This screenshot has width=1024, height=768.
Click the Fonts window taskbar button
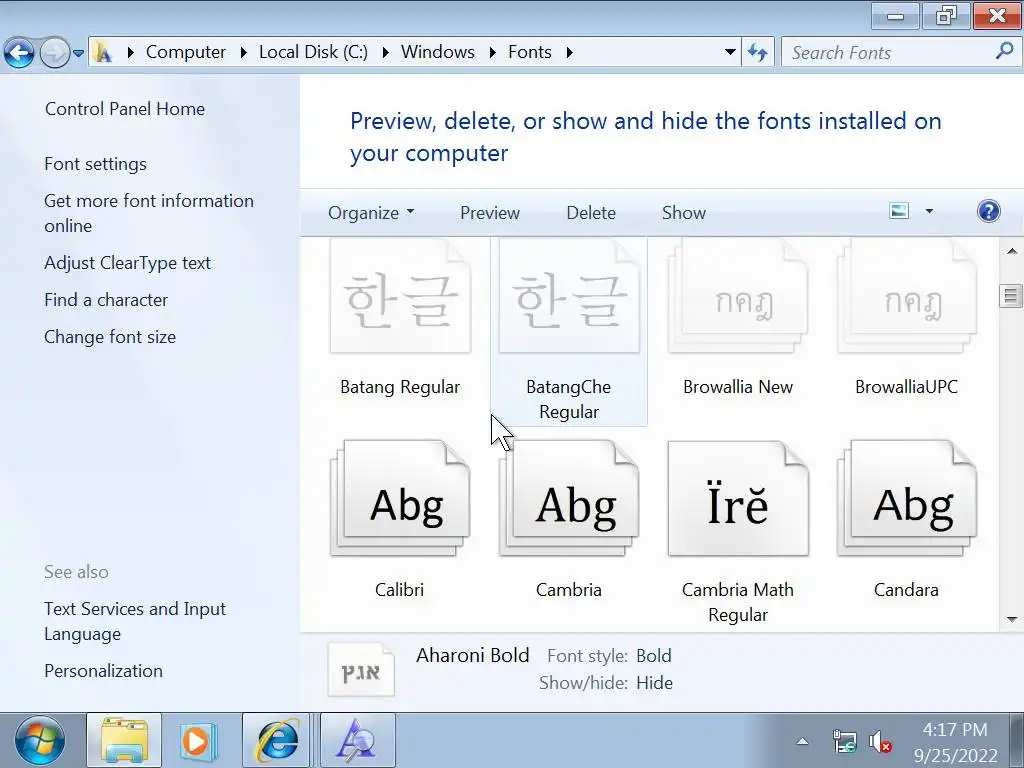[358, 741]
